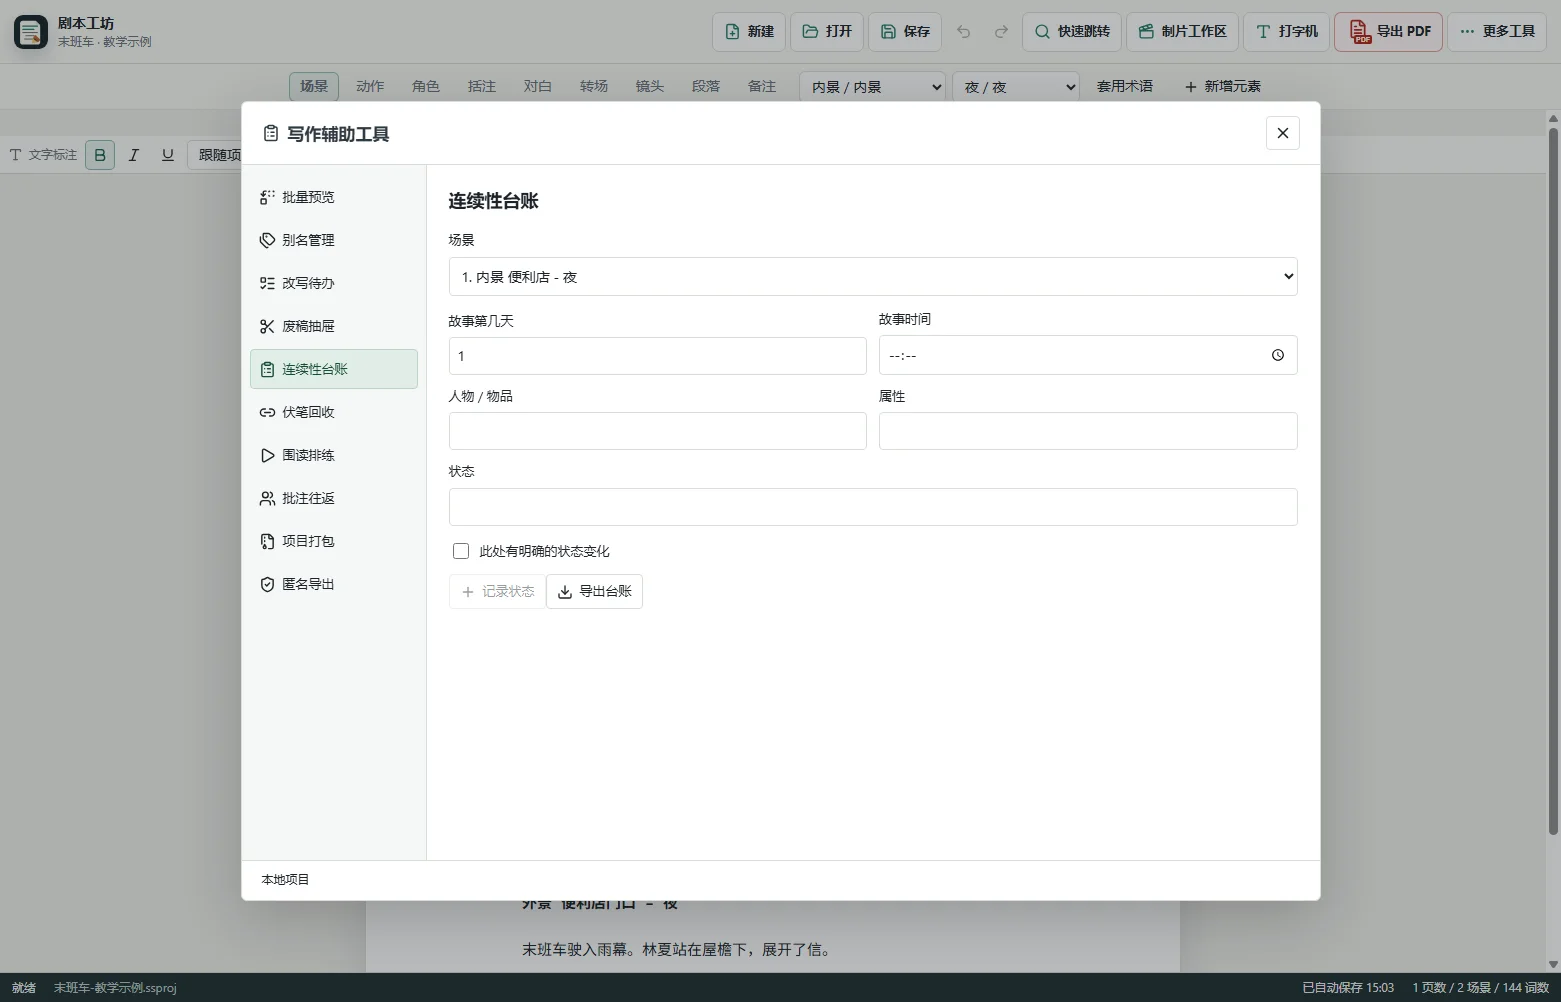Viewport: 1561px width, 1002px height.
Task: Expand the 场景 scene dropdown
Action: (x=873, y=277)
